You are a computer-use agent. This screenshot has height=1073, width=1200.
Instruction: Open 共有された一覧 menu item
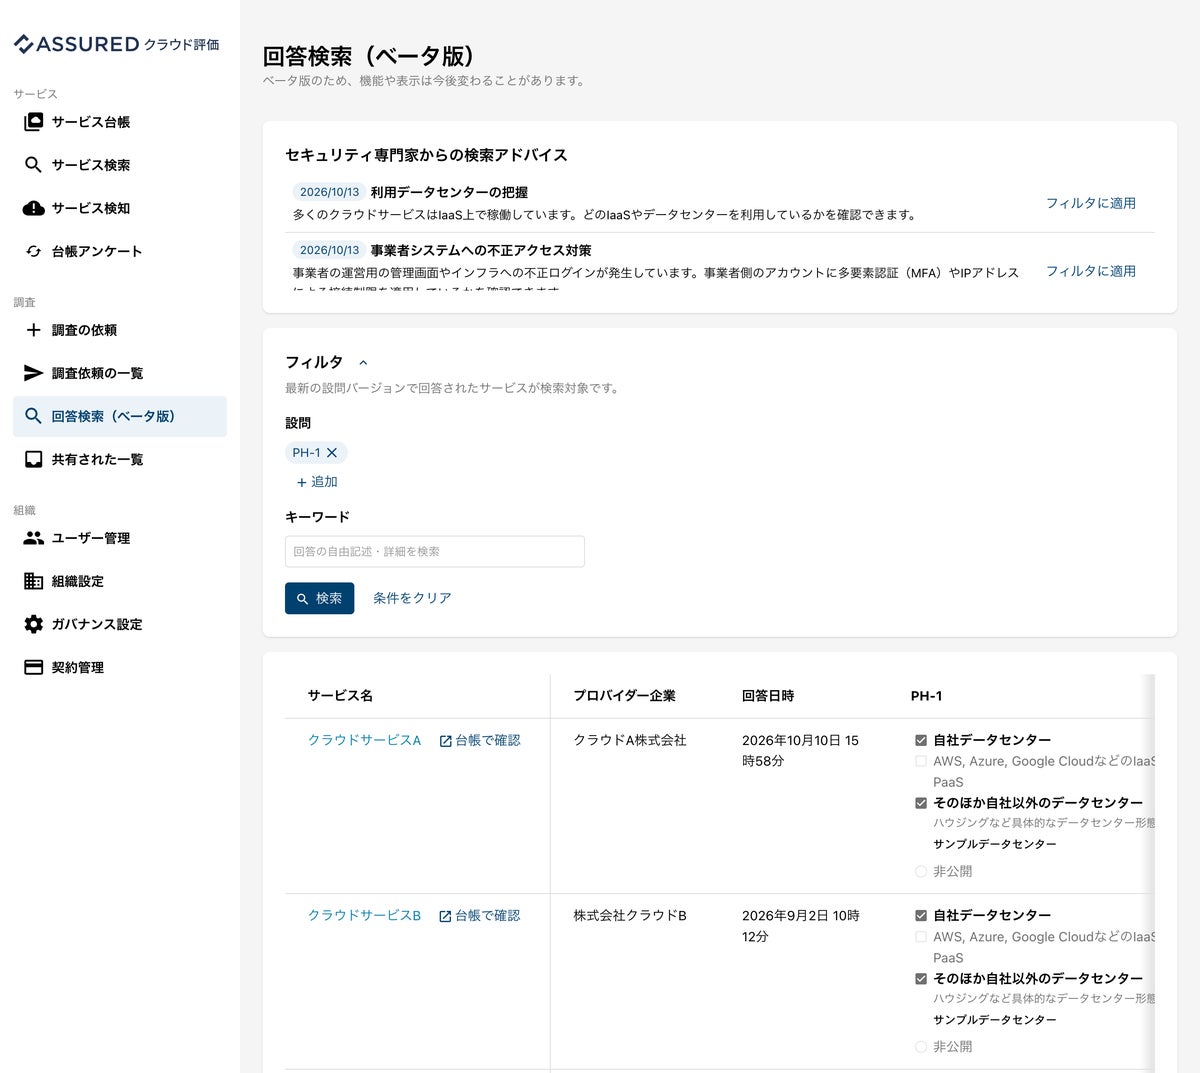(x=120, y=459)
